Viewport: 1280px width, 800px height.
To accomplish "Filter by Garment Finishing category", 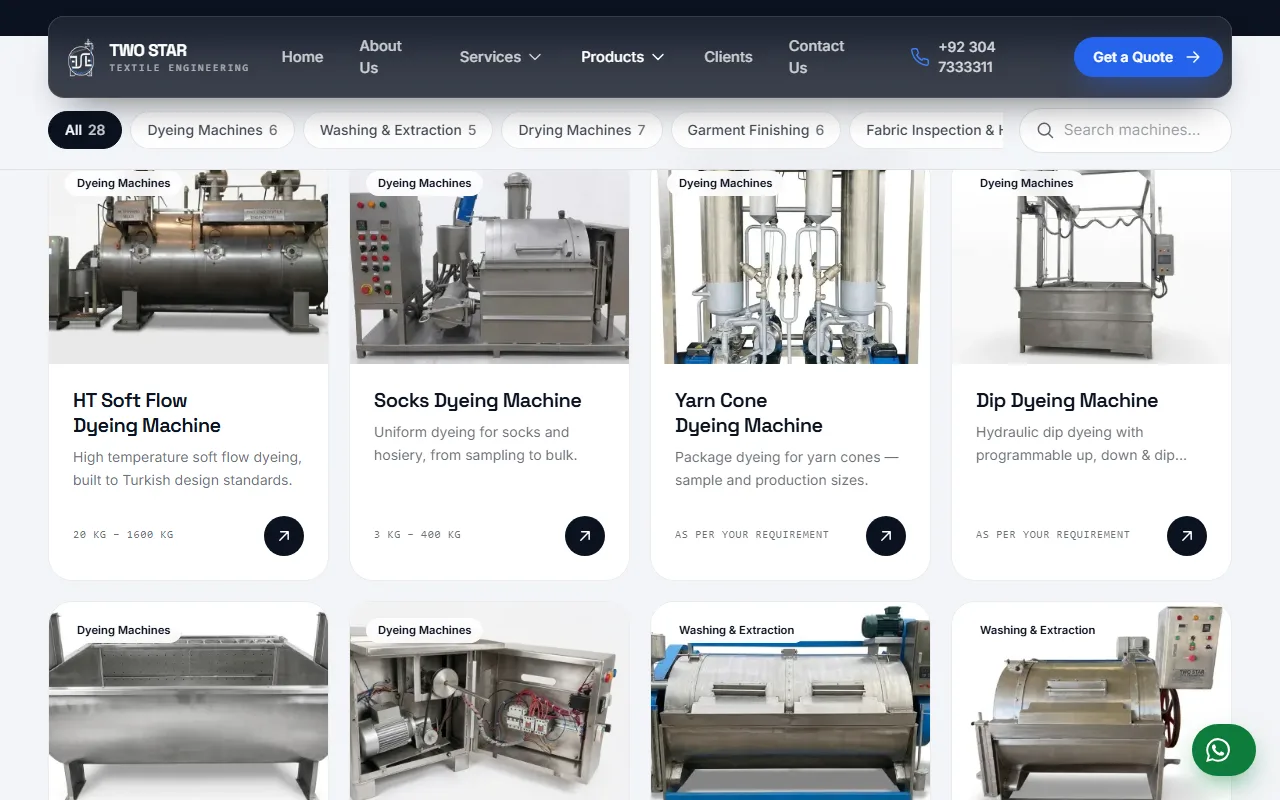I will coord(756,130).
